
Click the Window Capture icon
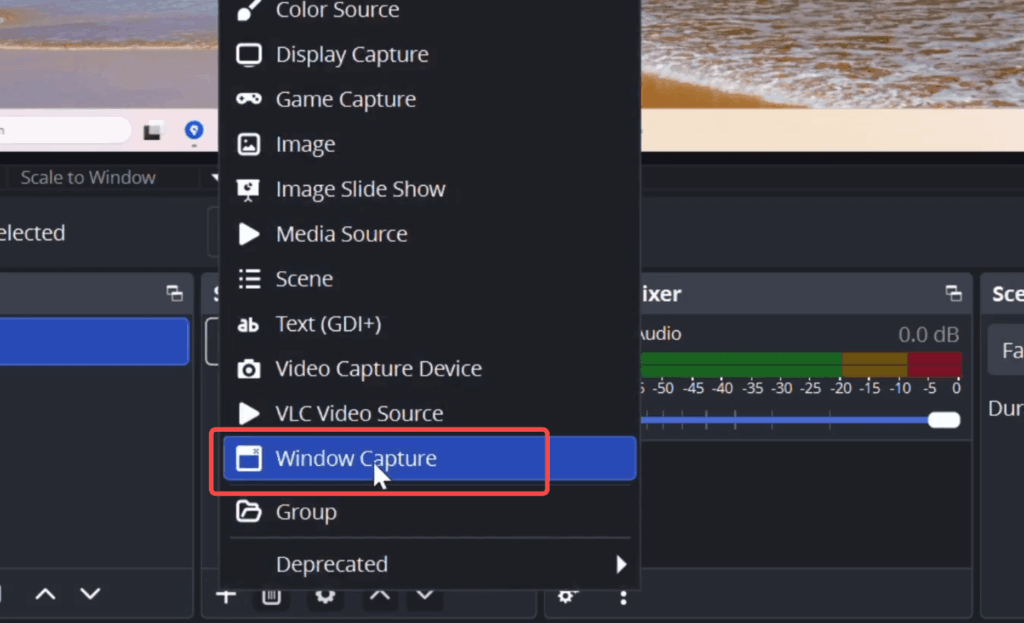[248, 459]
